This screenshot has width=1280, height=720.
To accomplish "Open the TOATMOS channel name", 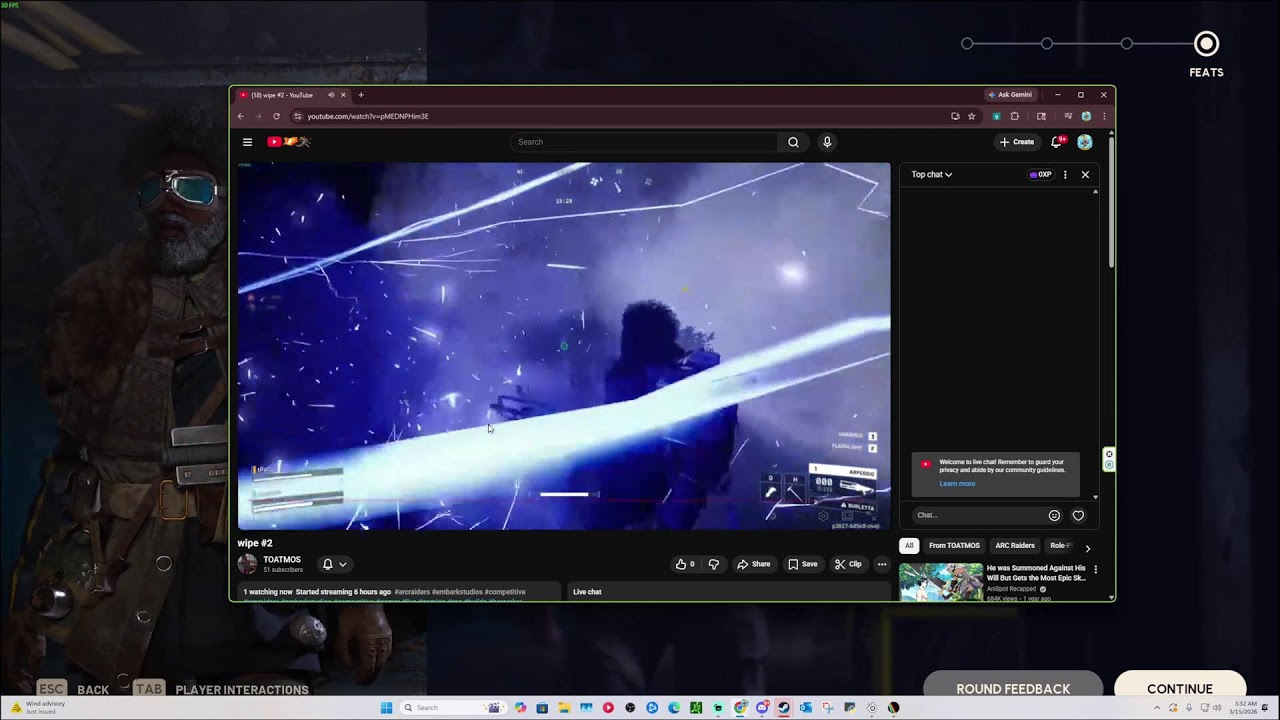I will pyautogui.click(x=282, y=560).
